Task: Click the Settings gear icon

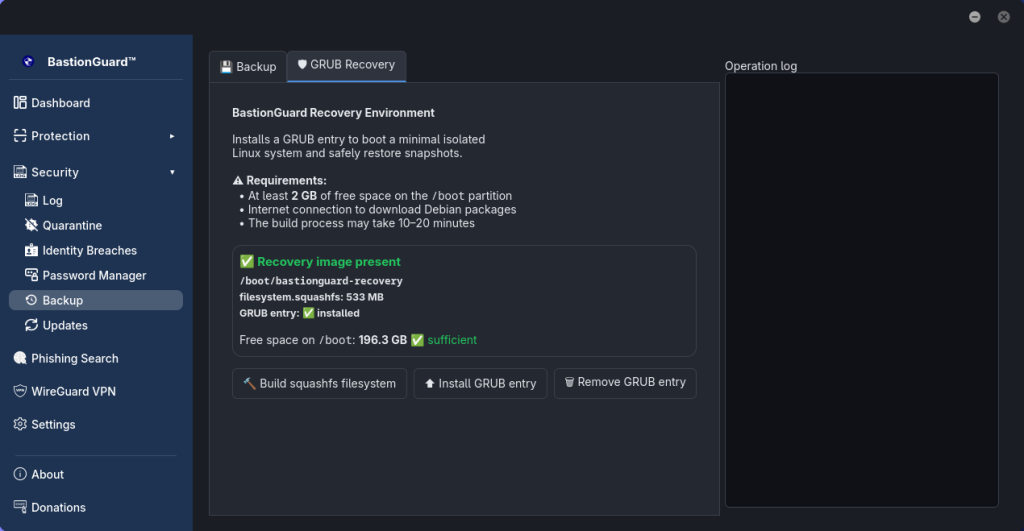Action: click(20, 424)
